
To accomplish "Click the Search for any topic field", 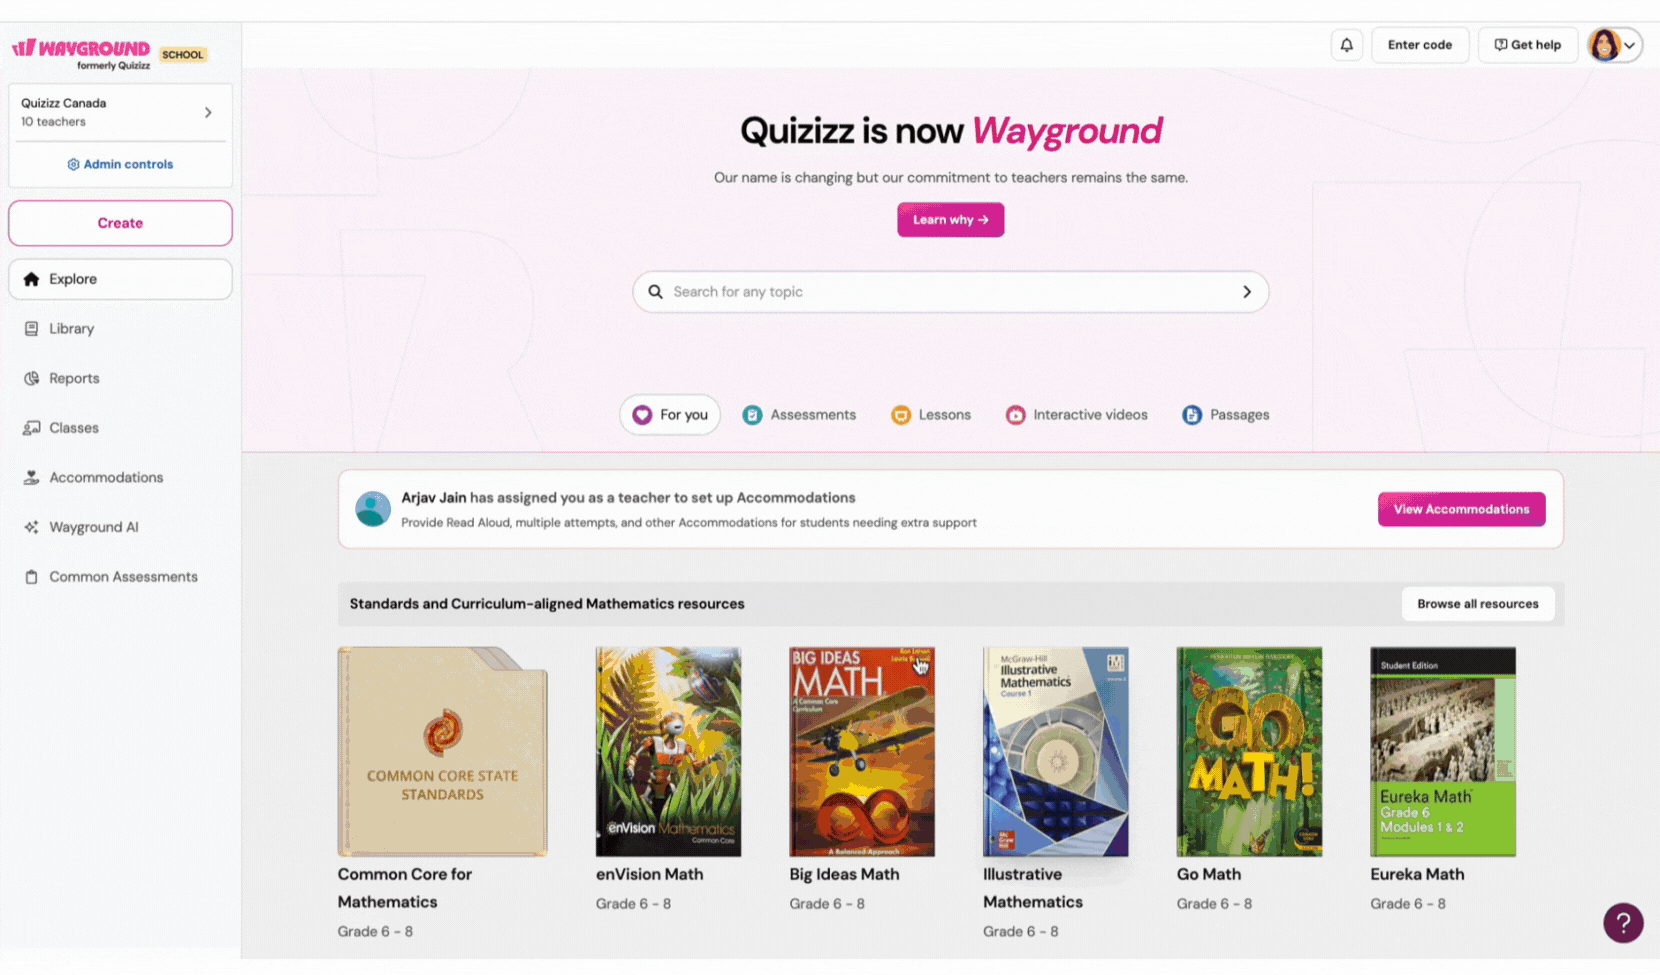I will point(950,292).
